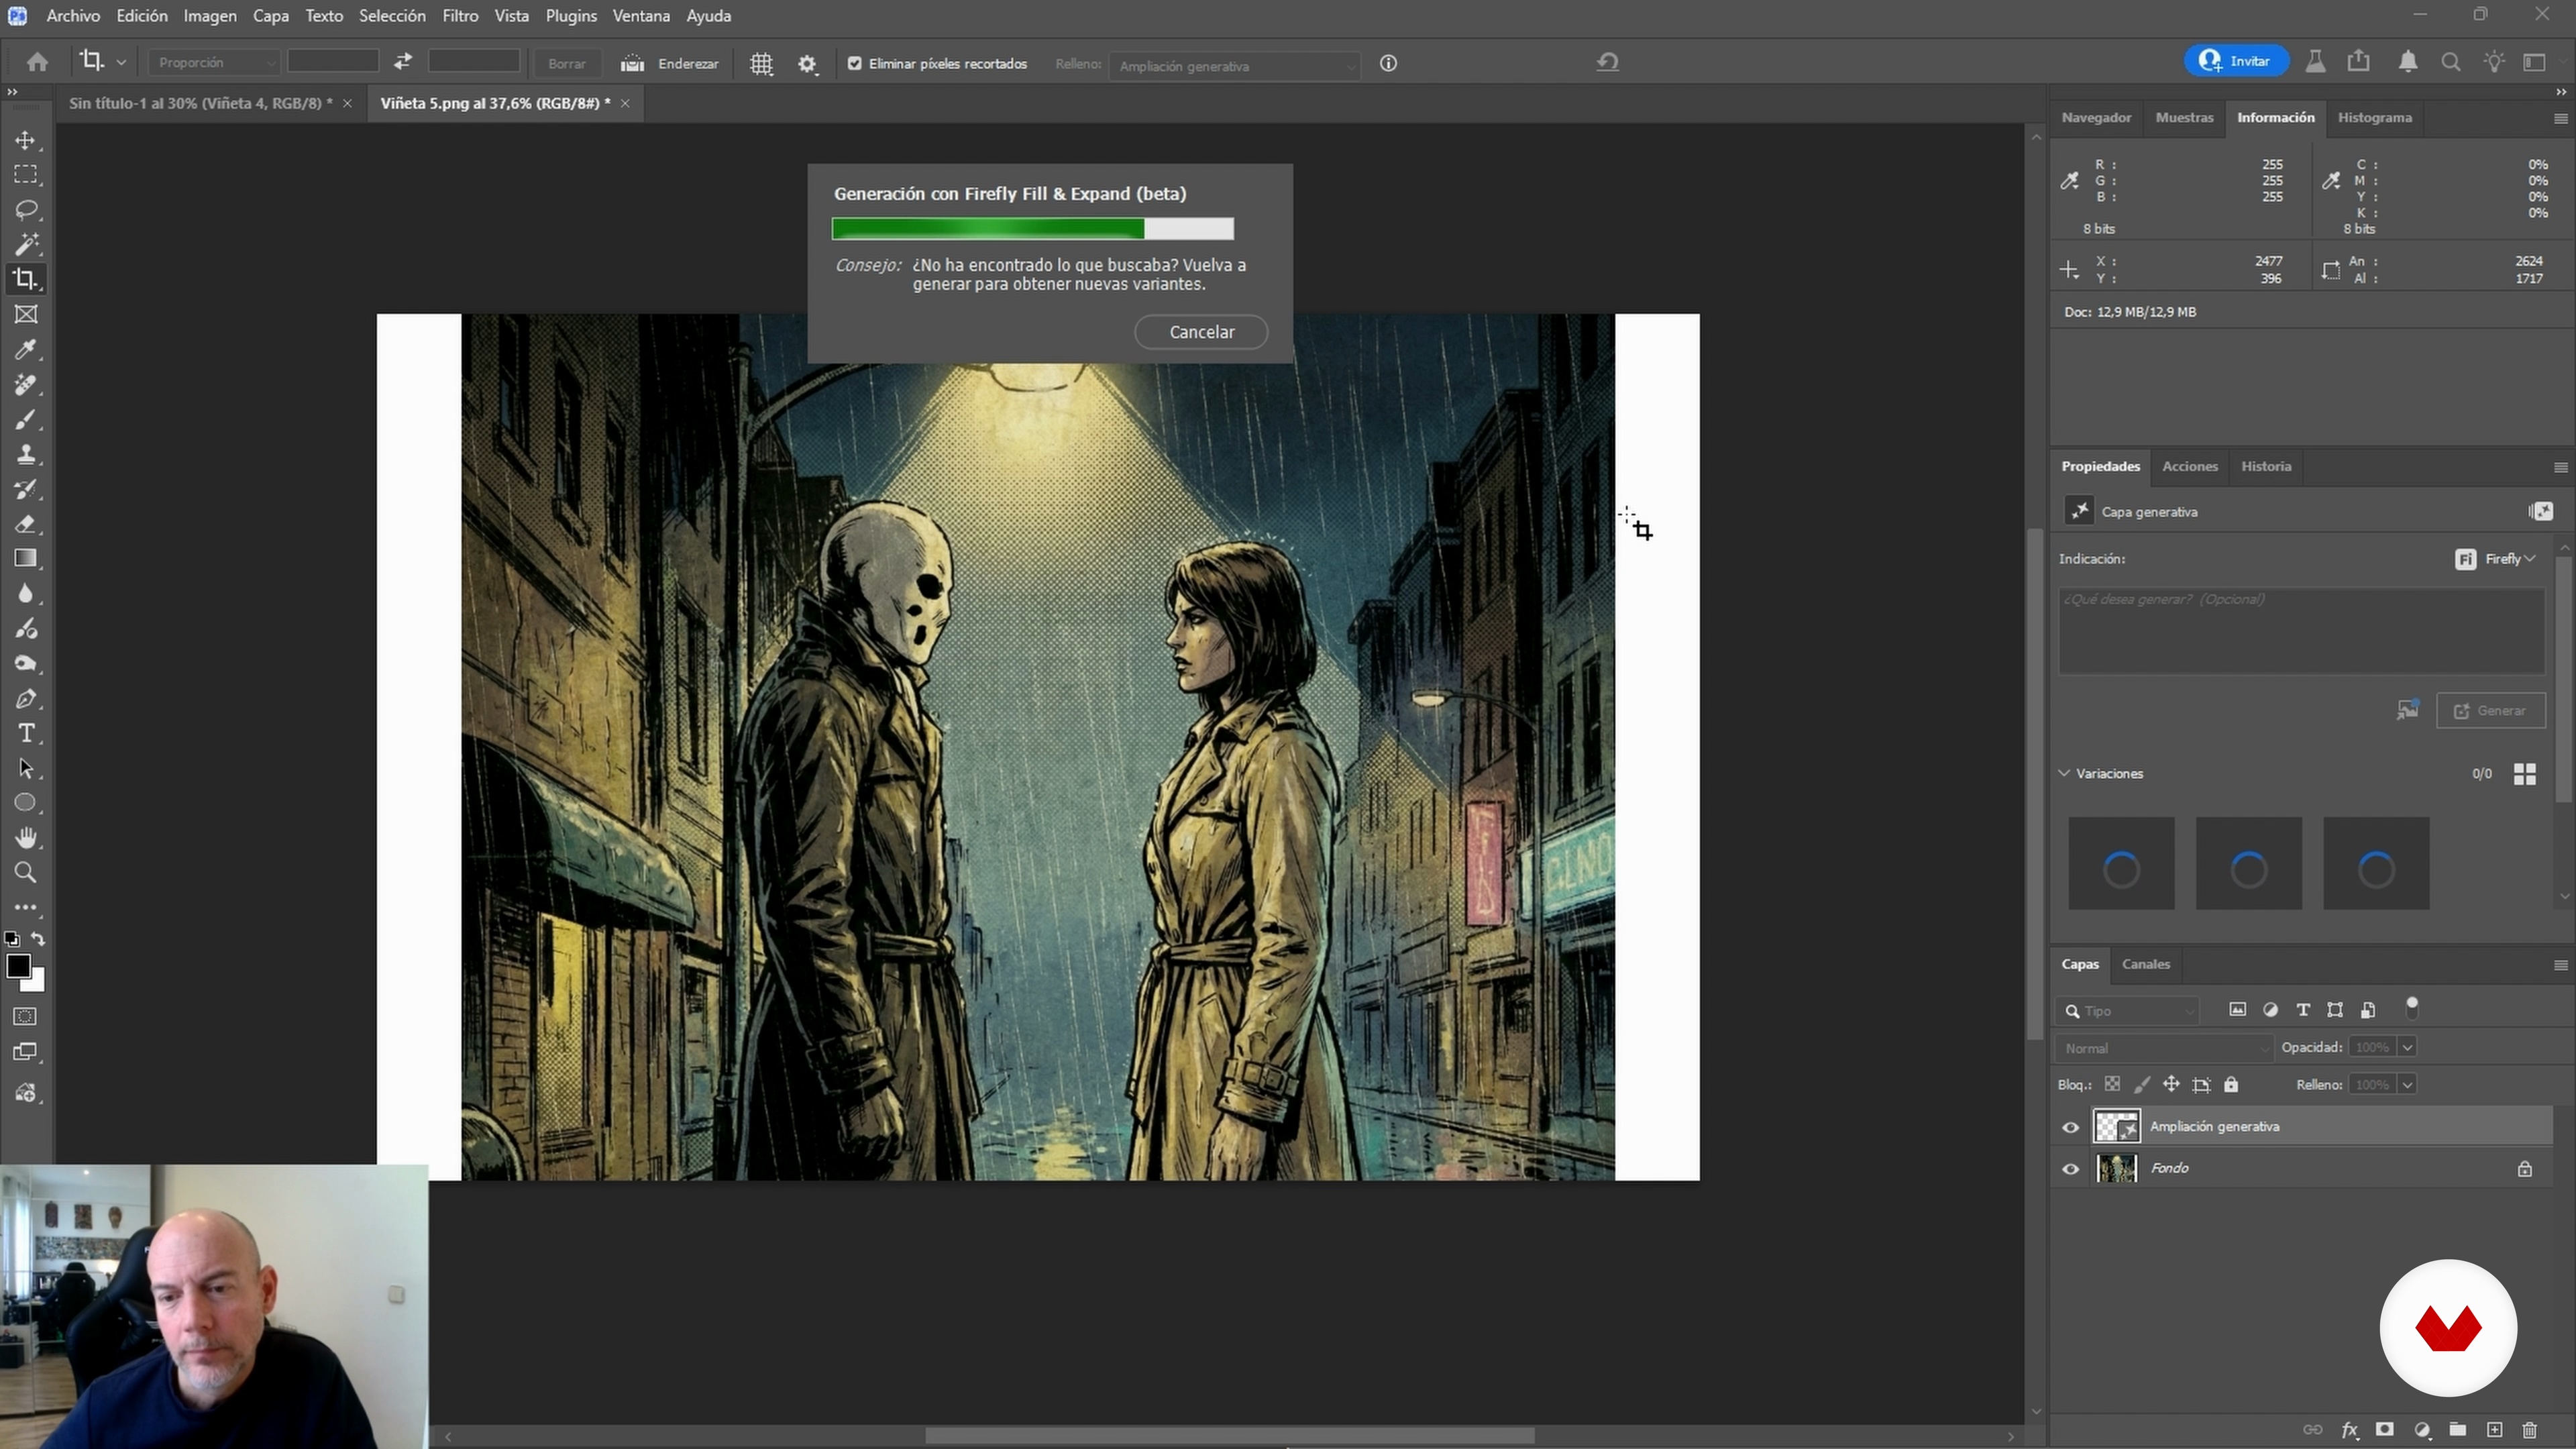
Task: Reset crop with the undo arrow icon
Action: point(1607,62)
